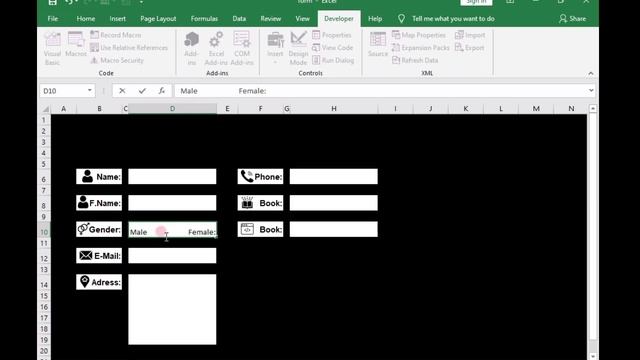Select row 10 header
Image resolution: width=640 pixels, height=360 pixels.
click(44, 229)
